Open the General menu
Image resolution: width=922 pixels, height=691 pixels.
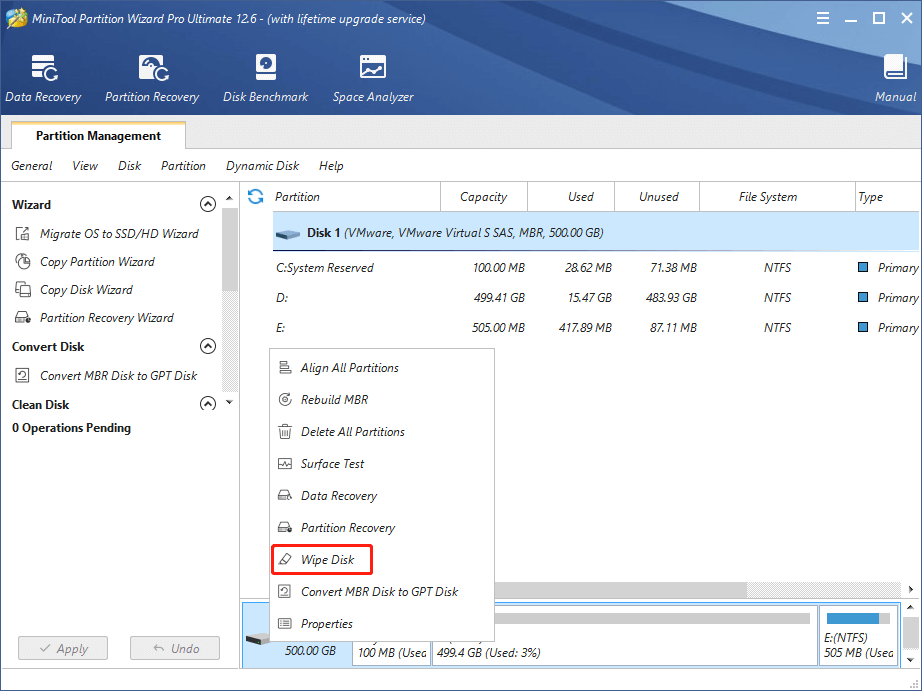pyautogui.click(x=32, y=166)
